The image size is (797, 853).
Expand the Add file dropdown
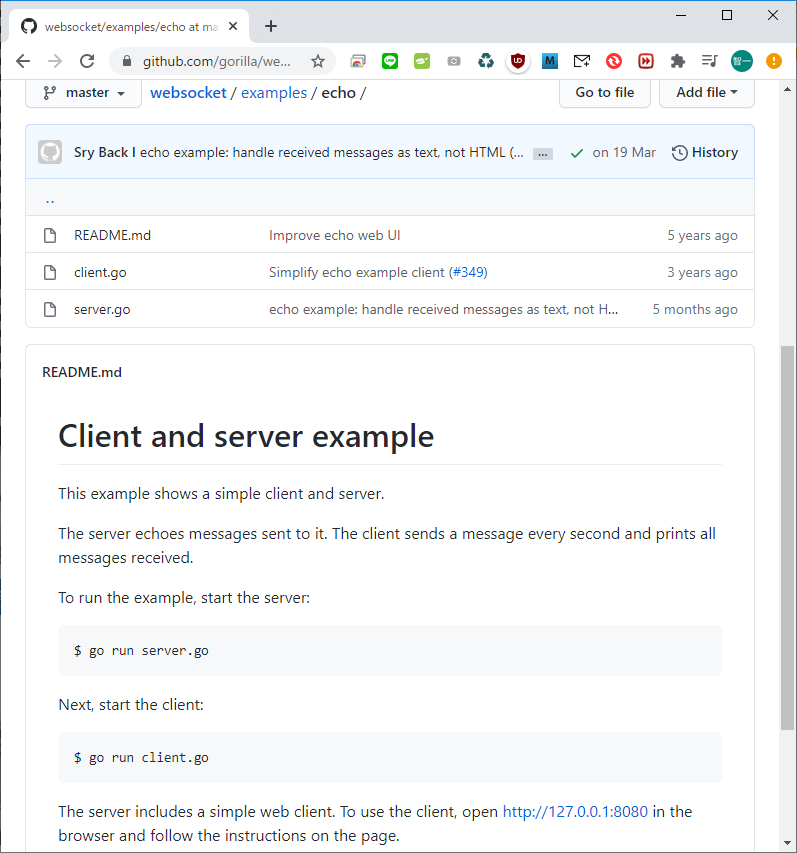click(x=706, y=92)
